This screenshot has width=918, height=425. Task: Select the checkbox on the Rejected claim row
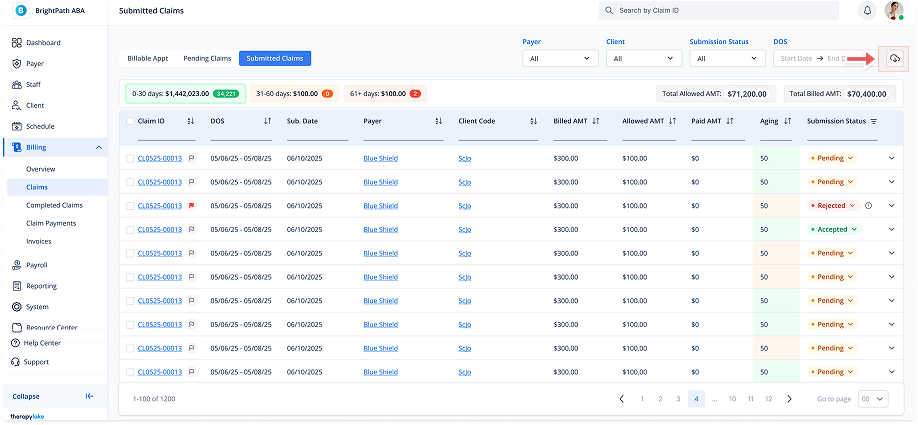click(x=130, y=206)
